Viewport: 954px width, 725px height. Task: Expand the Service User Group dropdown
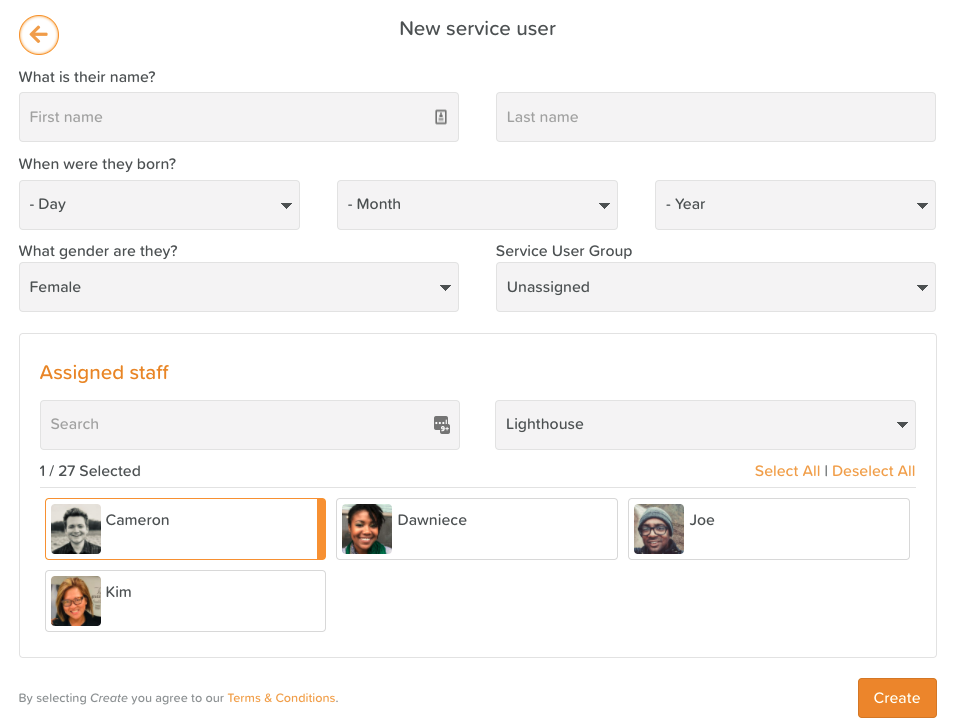[716, 287]
